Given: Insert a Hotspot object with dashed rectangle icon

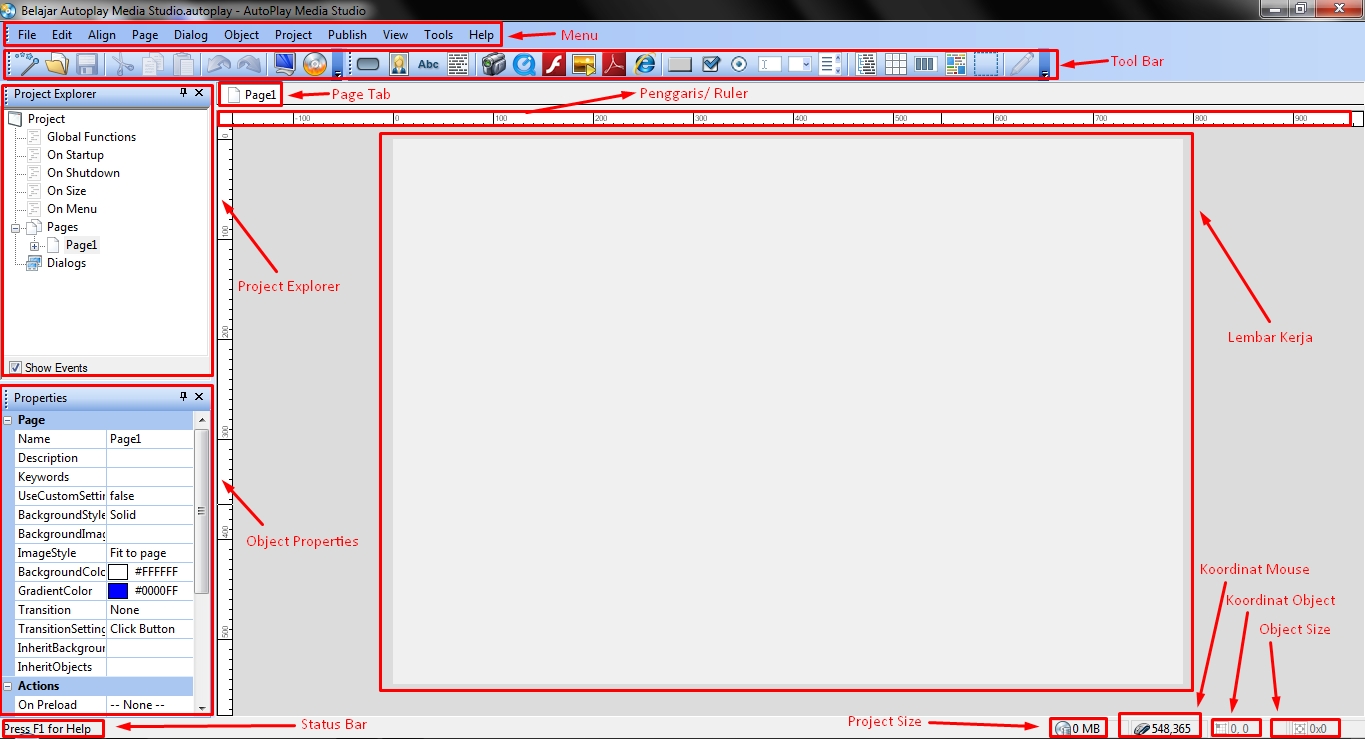Looking at the screenshot, I should [986, 64].
